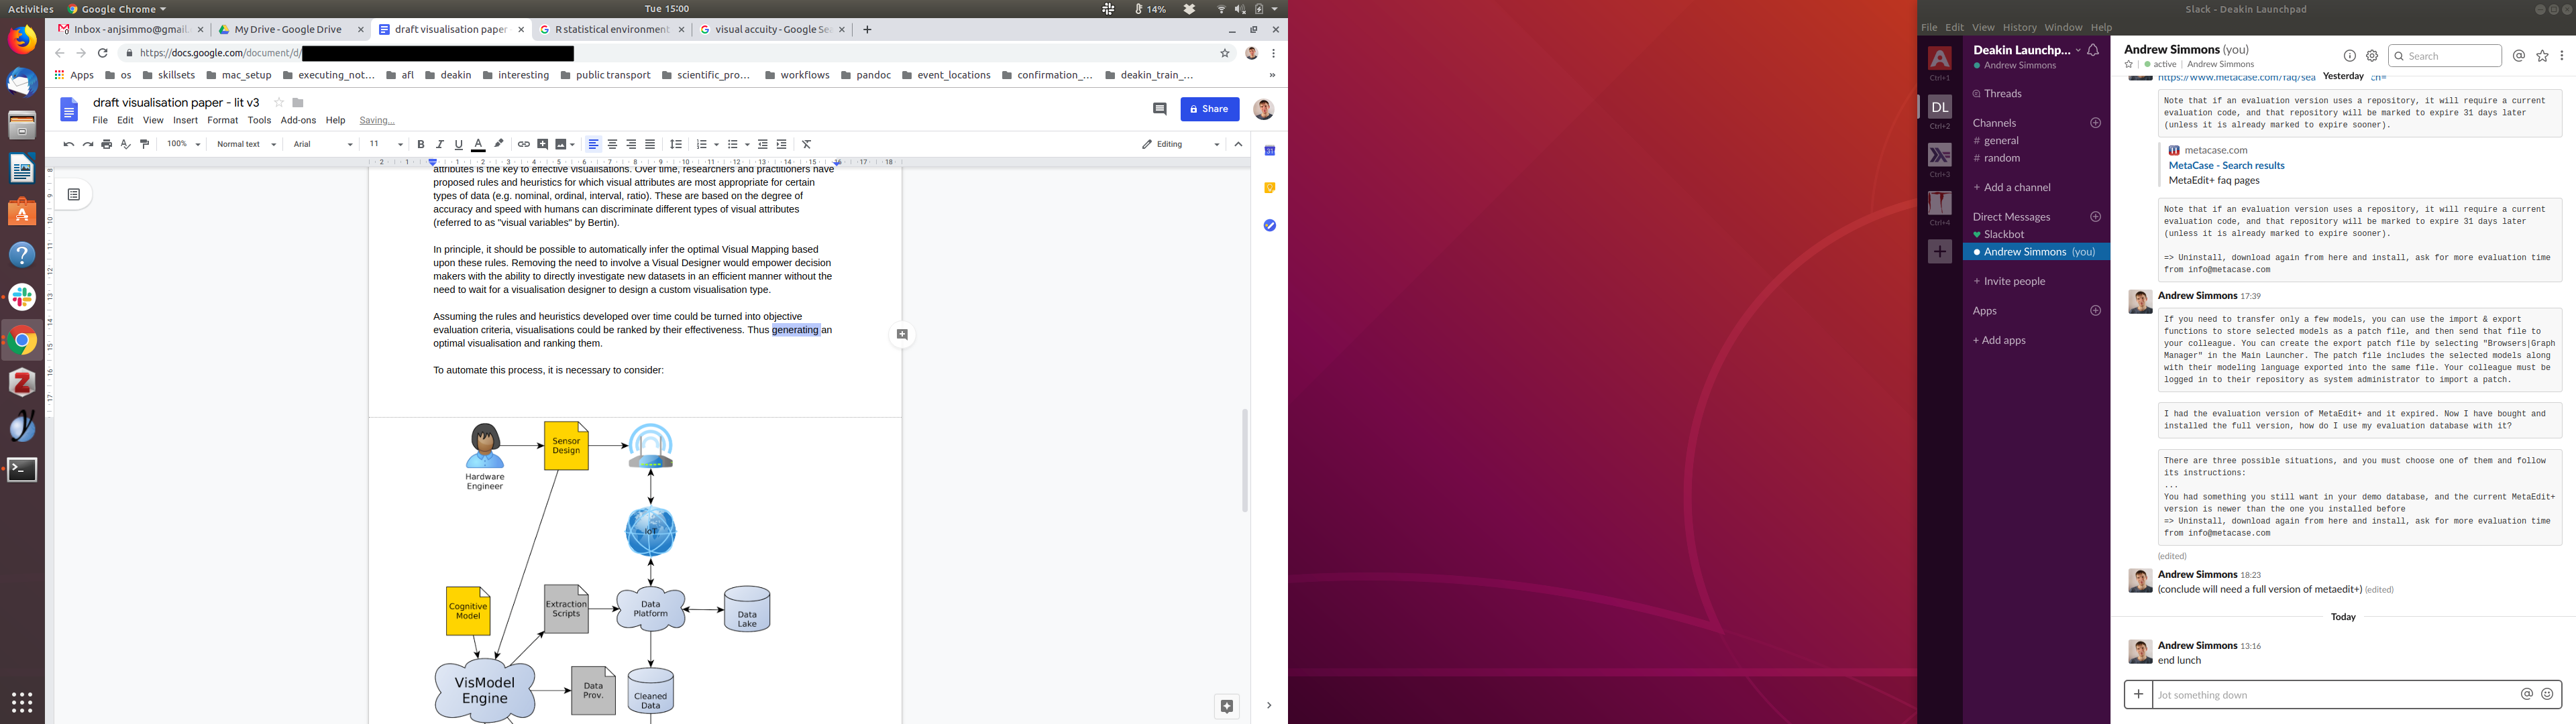
Task: Expand the zoom 100% dropdown
Action: pos(183,144)
